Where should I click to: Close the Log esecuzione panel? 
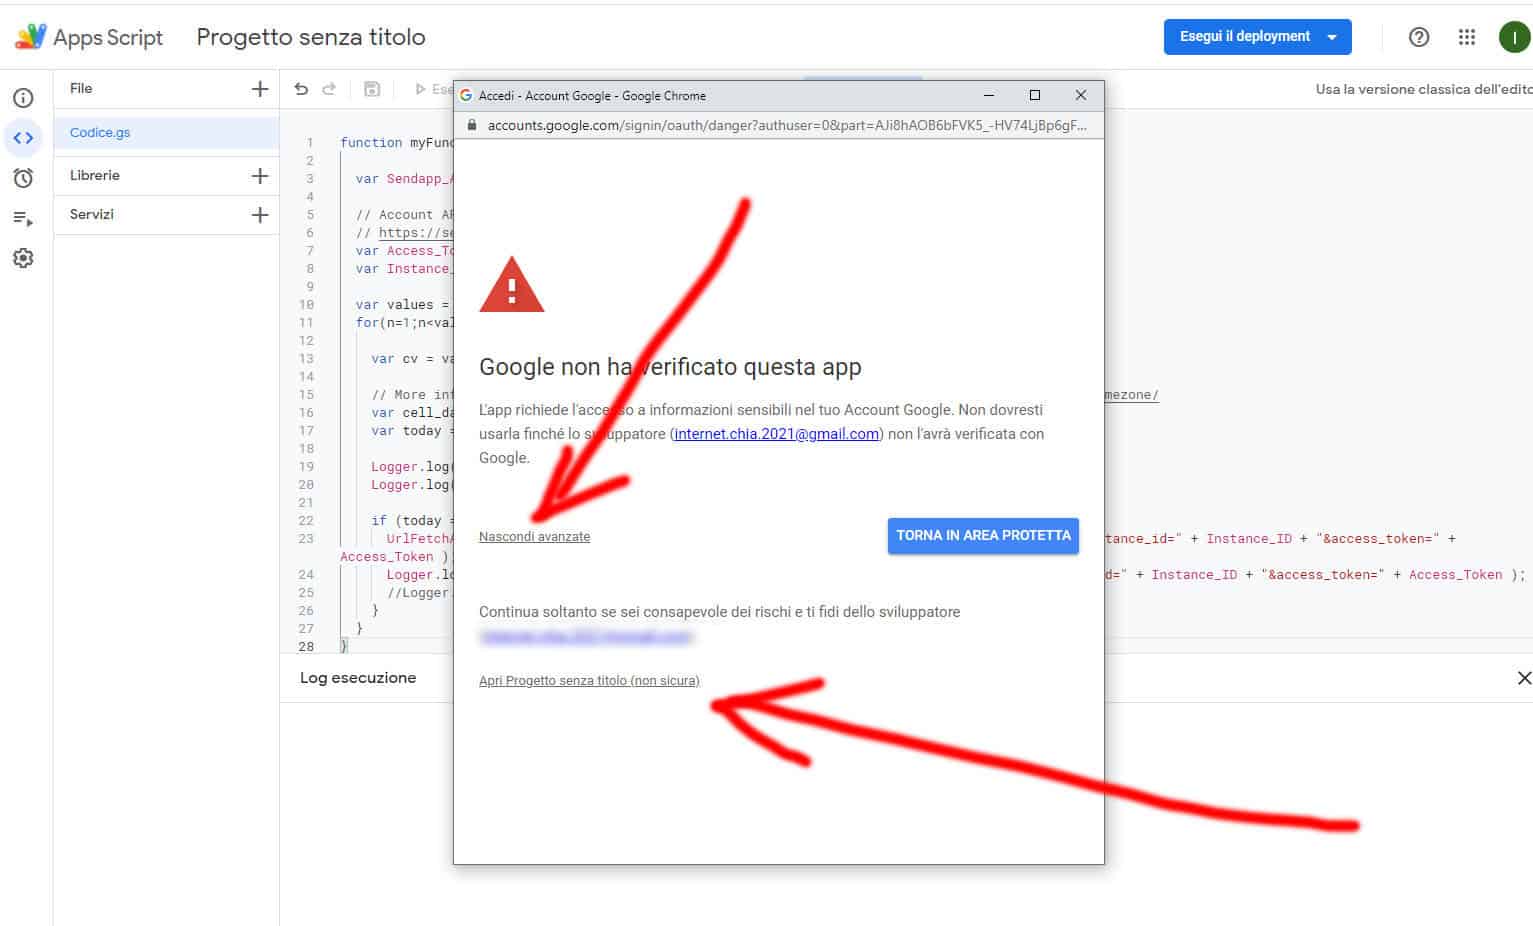pyautogui.click(x=1523, y=678)
